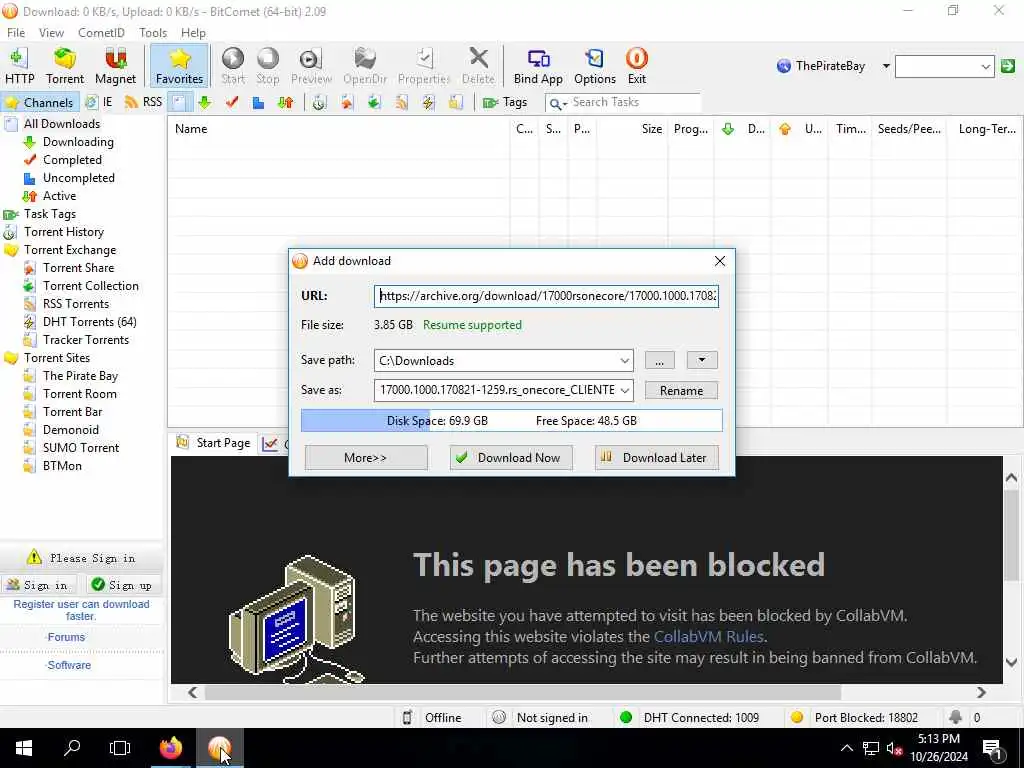Screen dimensions: 1024x768
Task: Click the DHT Torrents lightning filter icon
Action: pos(428,103)
